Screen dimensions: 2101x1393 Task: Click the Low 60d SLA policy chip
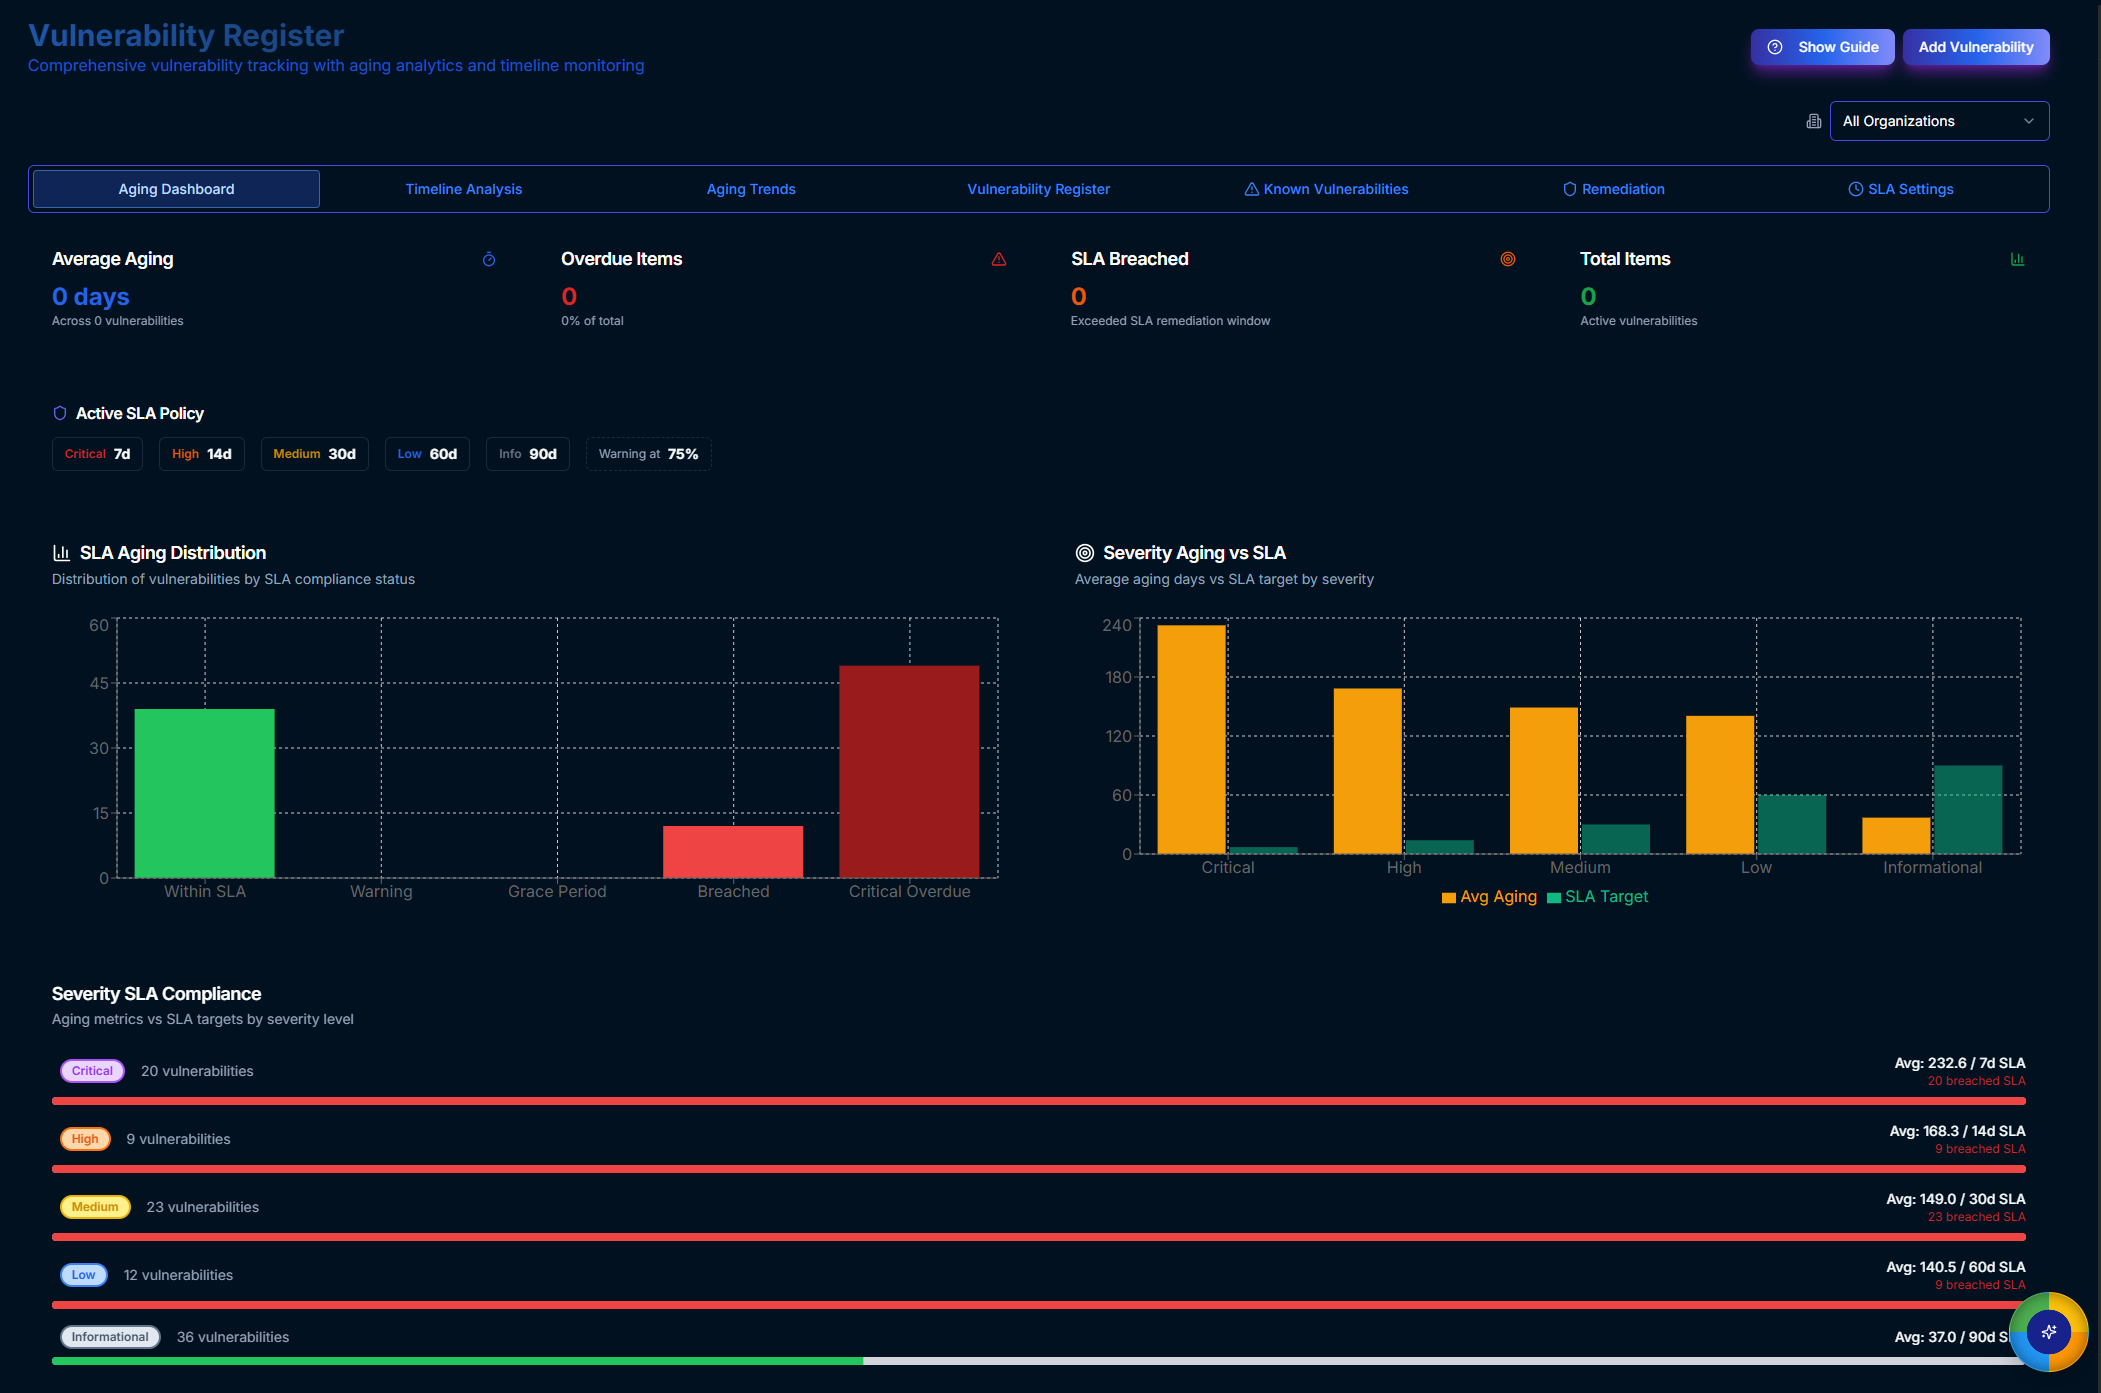pyautogui.click(x=427, y=454)
